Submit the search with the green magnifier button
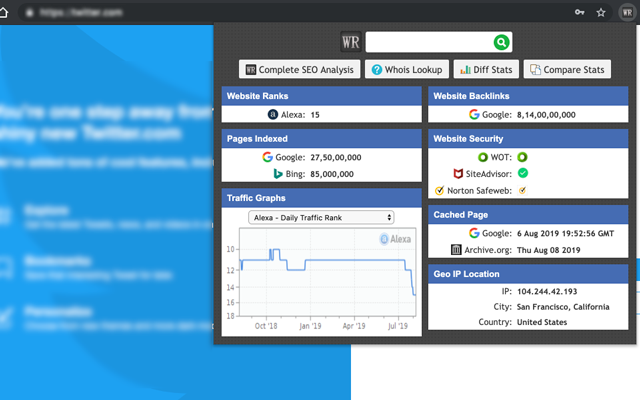 click(502, 42)
